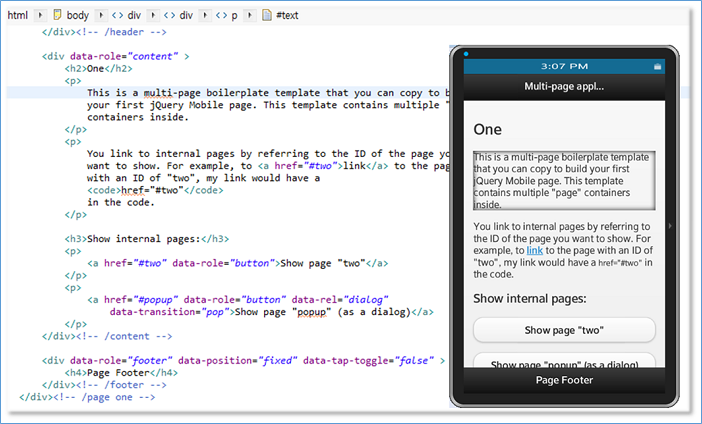Click the highlighted paragraph in phone preview

click(x=564, y=181)
